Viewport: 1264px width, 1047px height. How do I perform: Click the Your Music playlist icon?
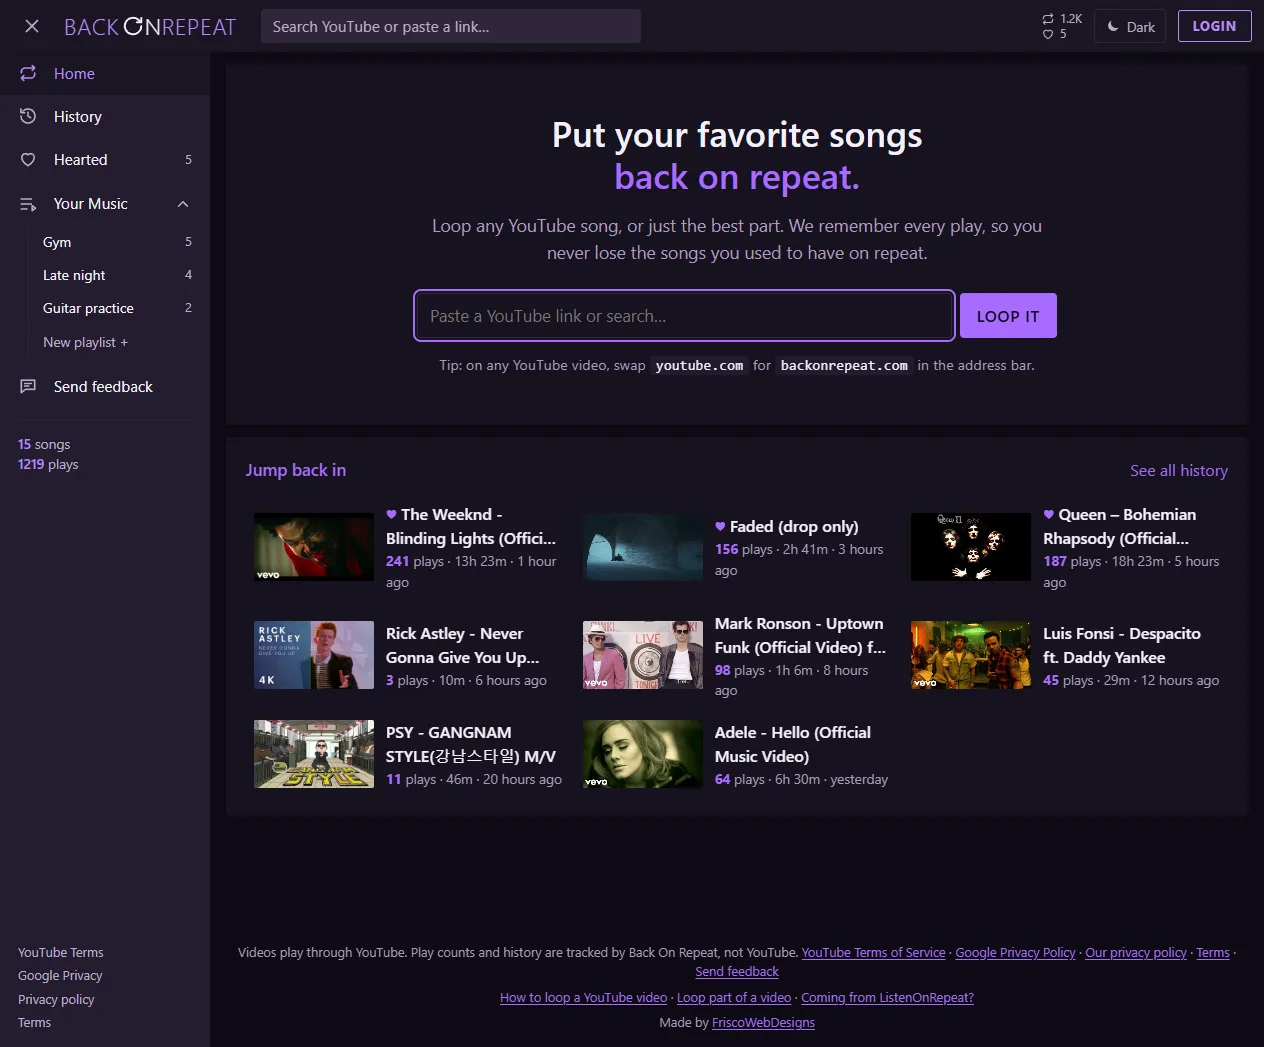(28, 204)
